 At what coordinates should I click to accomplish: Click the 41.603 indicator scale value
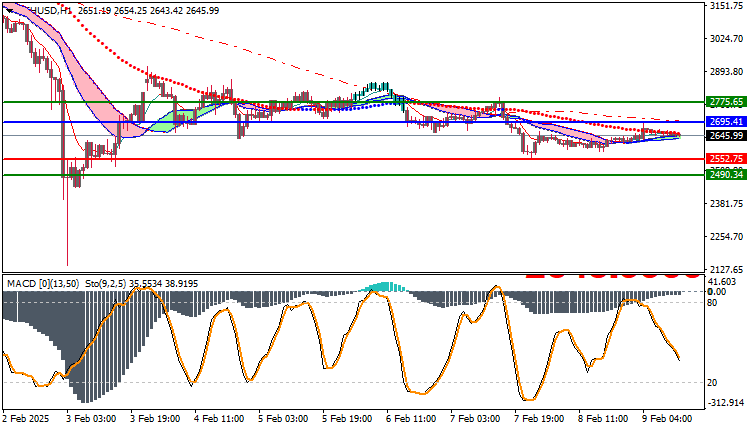(722, 282)
